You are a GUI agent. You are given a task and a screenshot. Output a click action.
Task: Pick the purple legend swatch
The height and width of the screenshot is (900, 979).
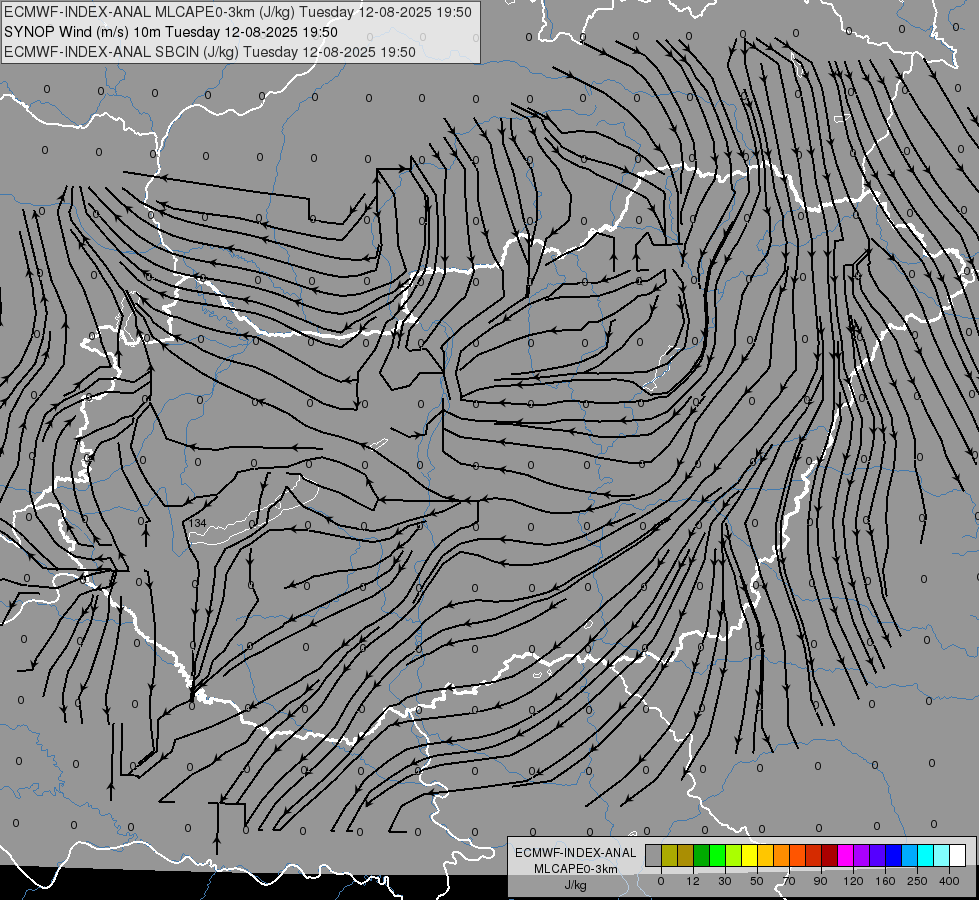click(x=862, y=855)
